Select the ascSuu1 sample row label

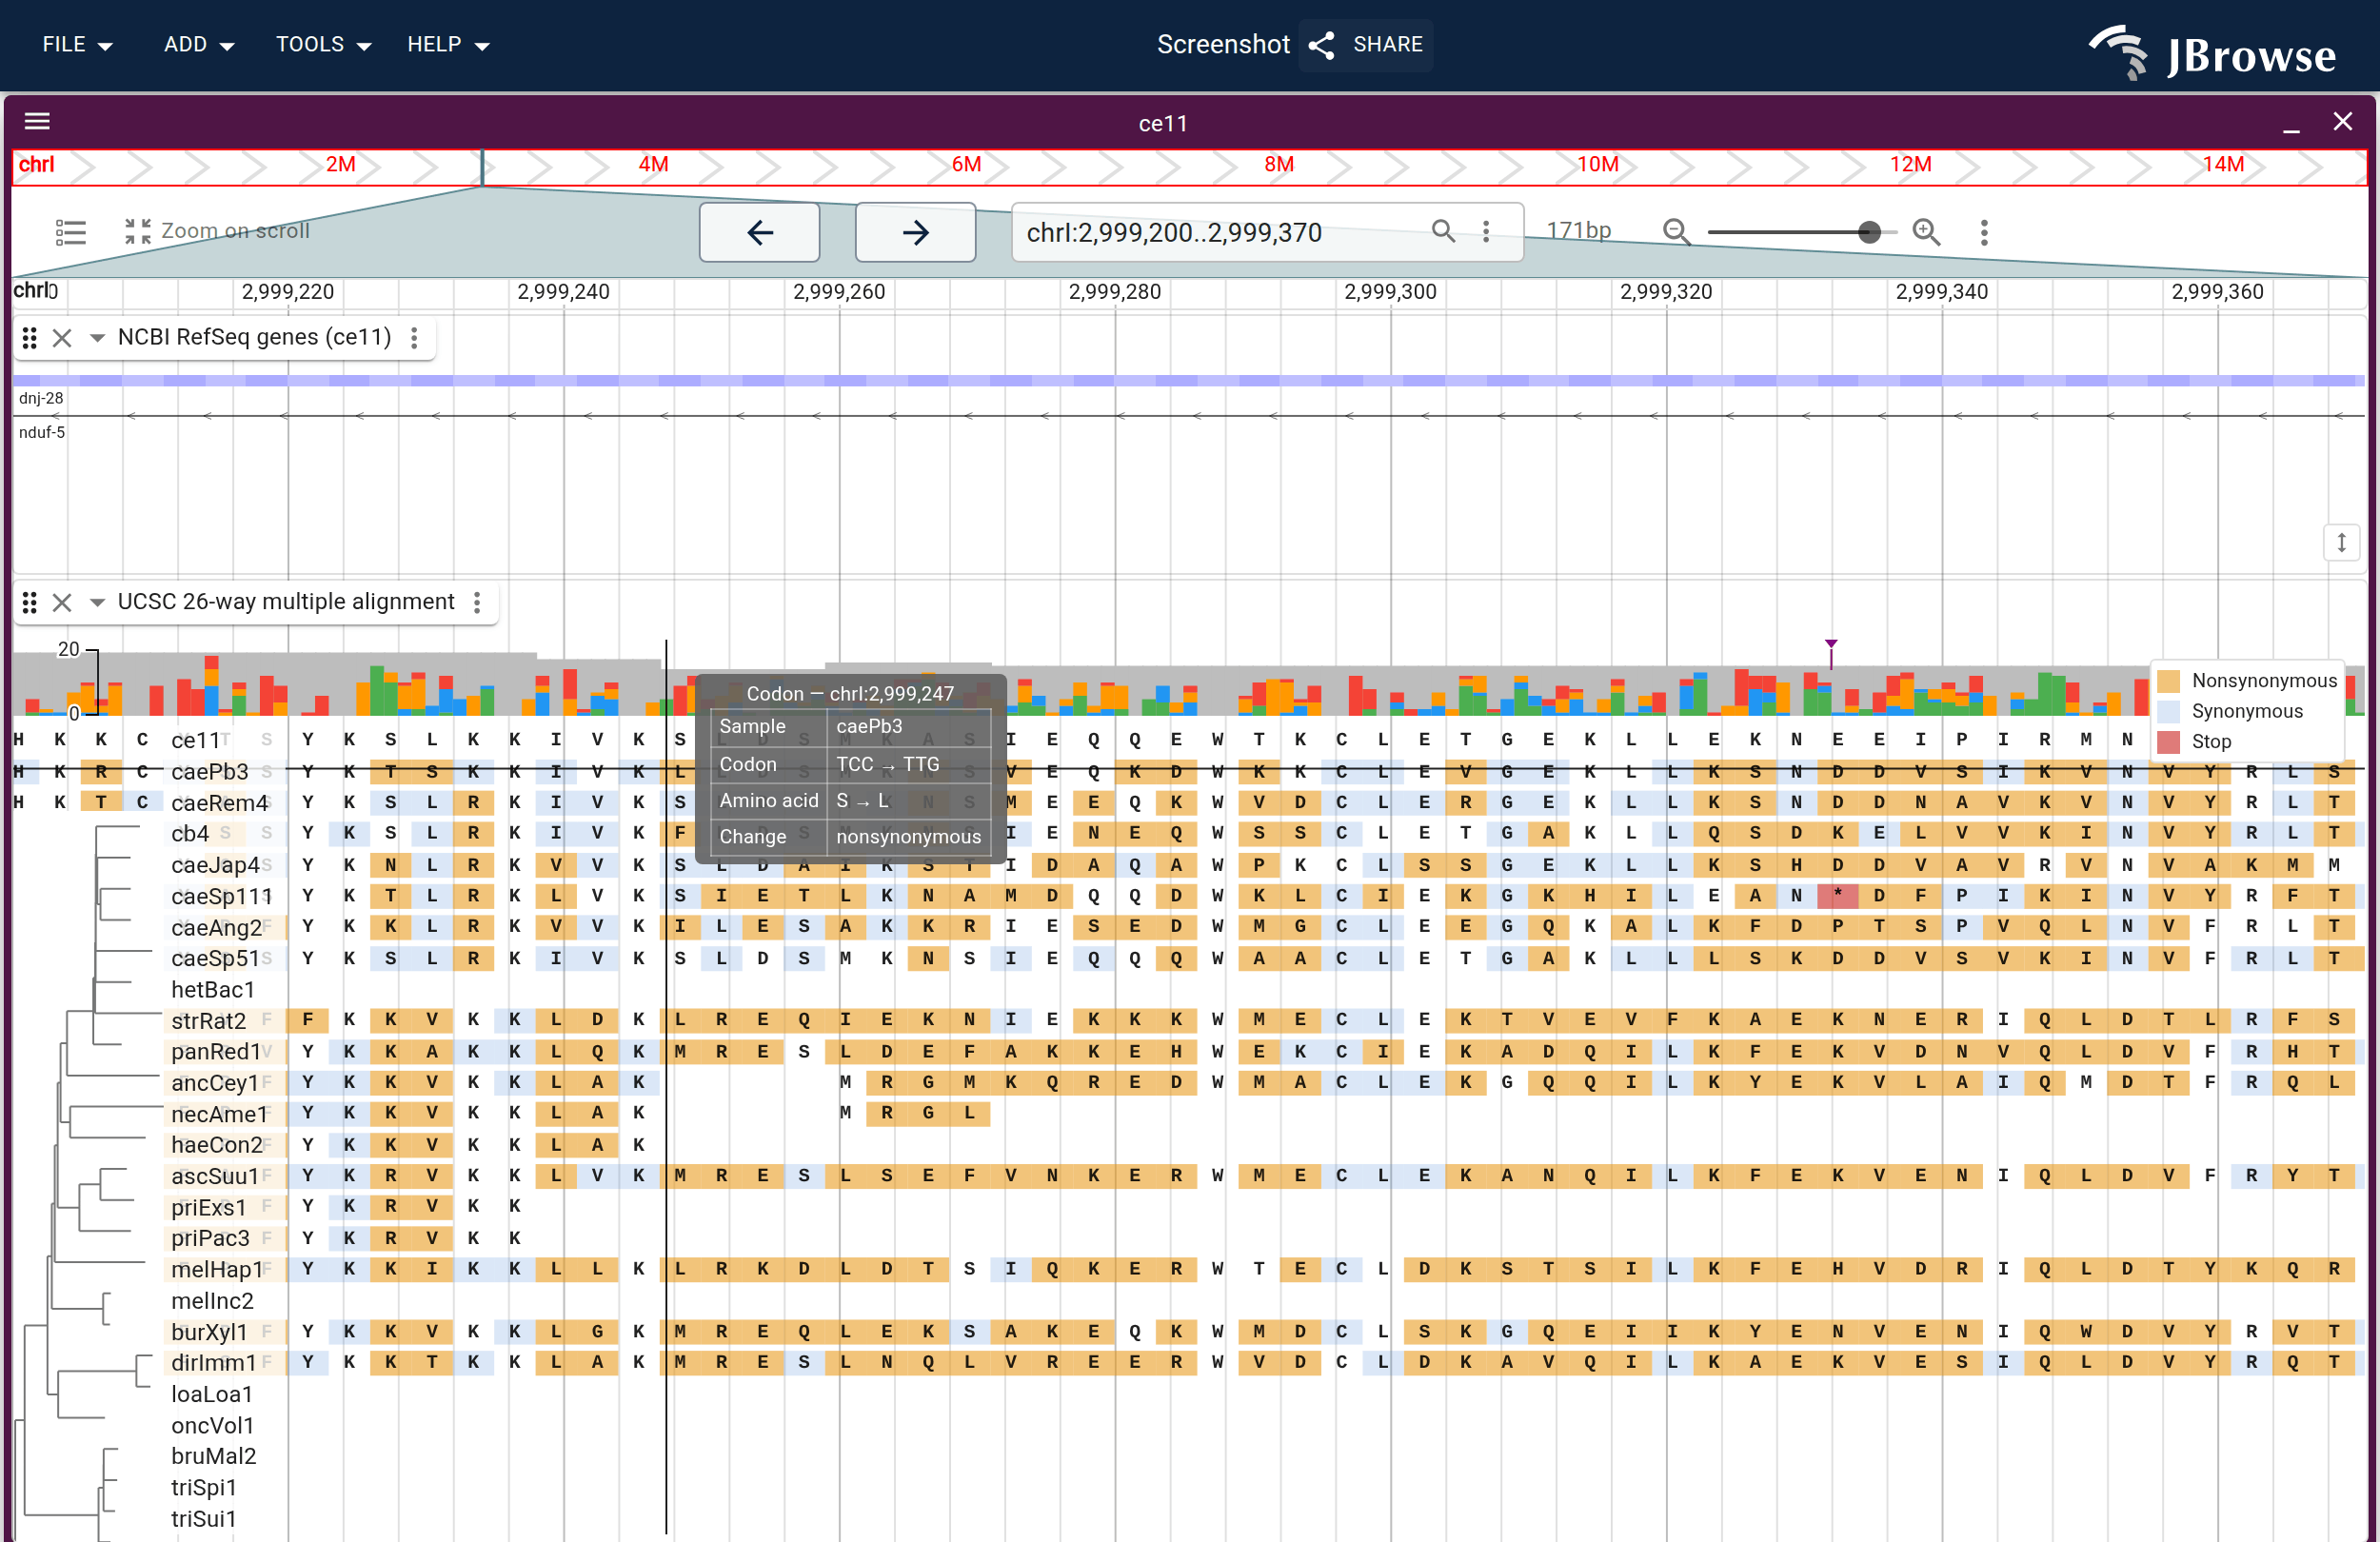point(215,1176)
